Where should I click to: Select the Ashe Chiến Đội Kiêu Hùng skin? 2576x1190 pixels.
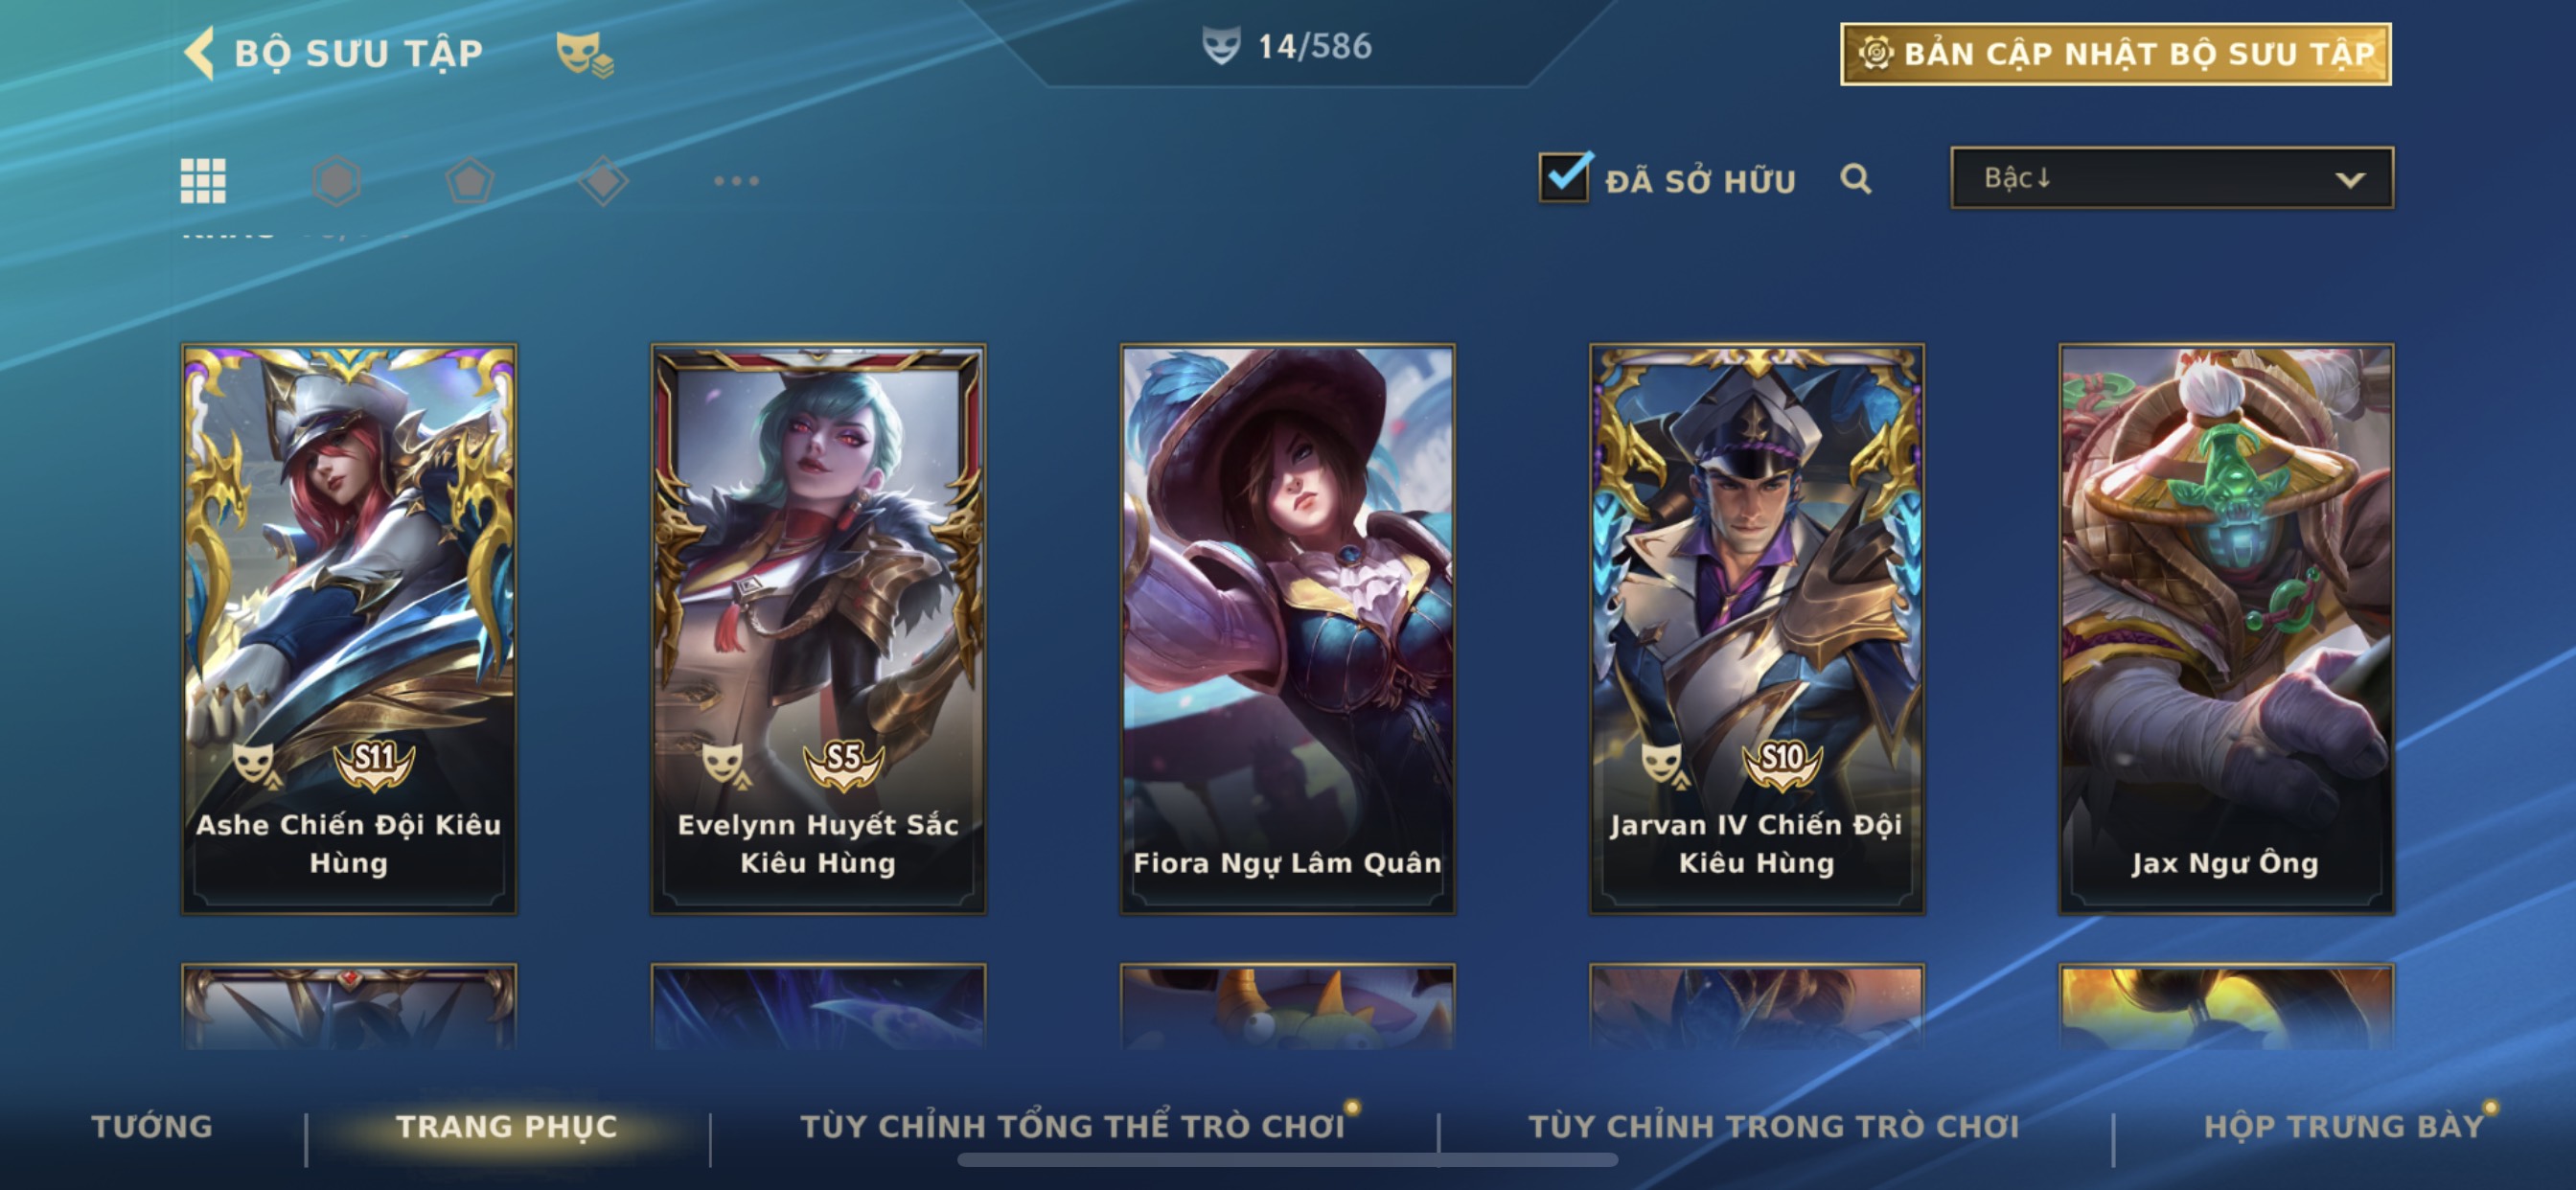point(349,629)
